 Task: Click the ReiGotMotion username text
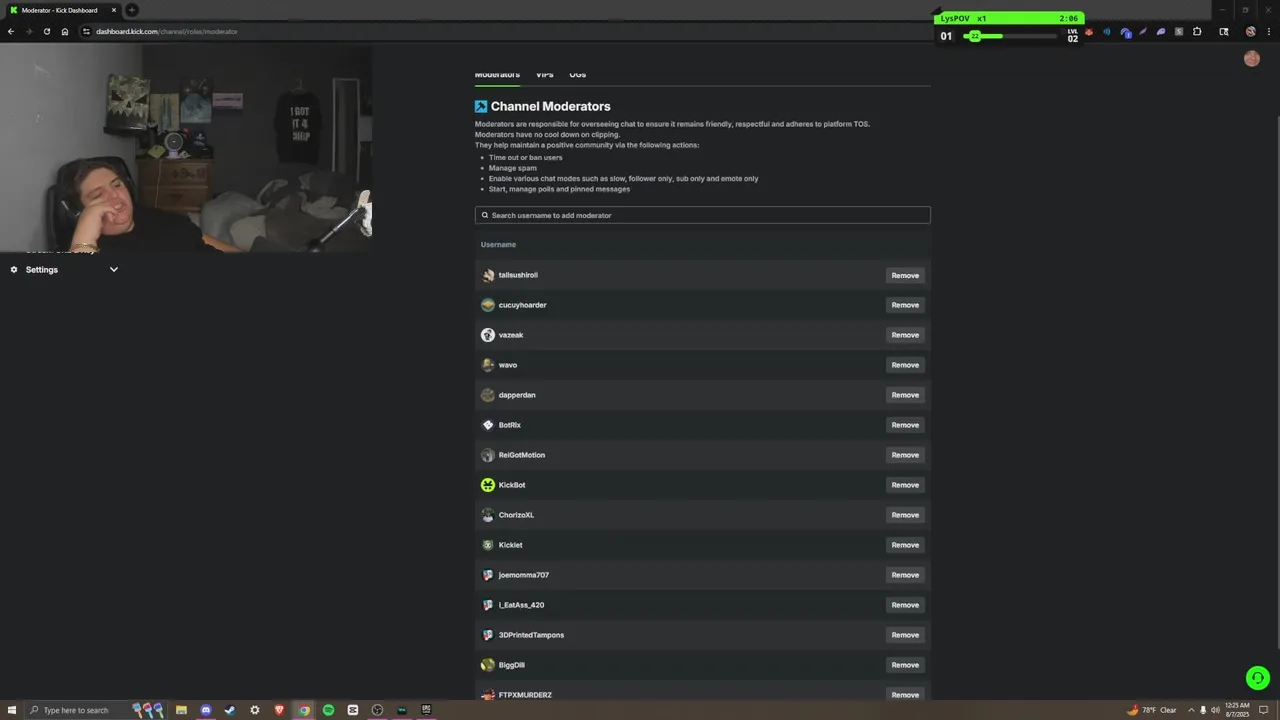click(522, 455)
